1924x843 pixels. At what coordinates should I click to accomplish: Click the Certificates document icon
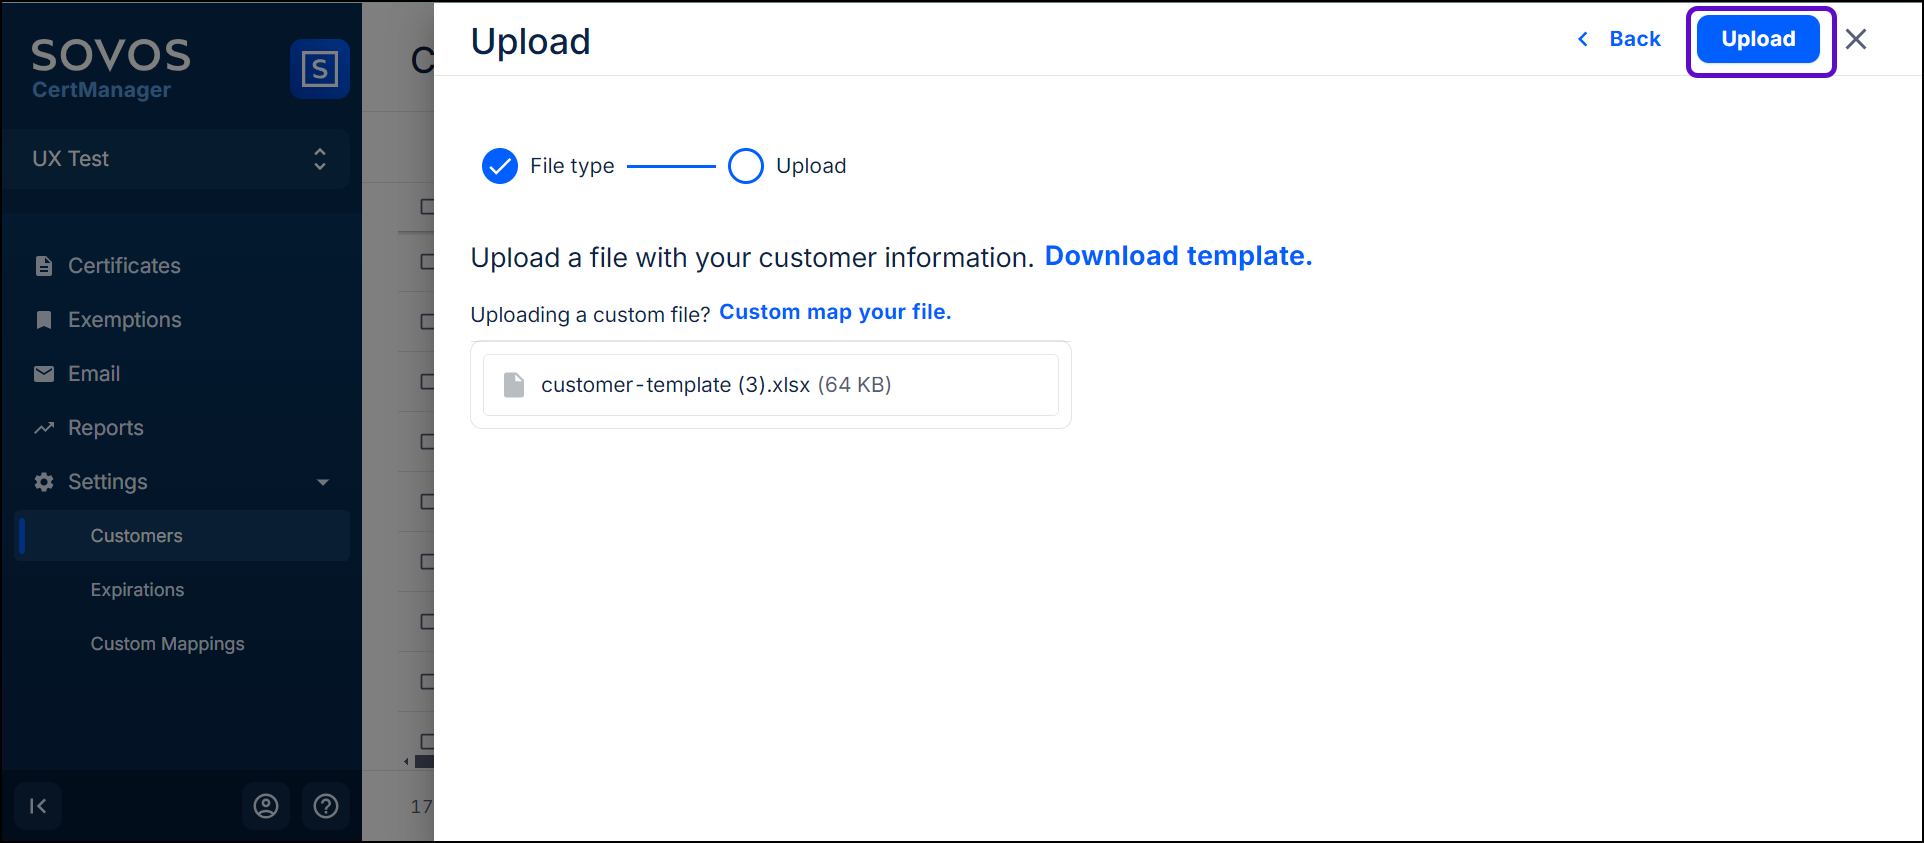tap(44, 266)
